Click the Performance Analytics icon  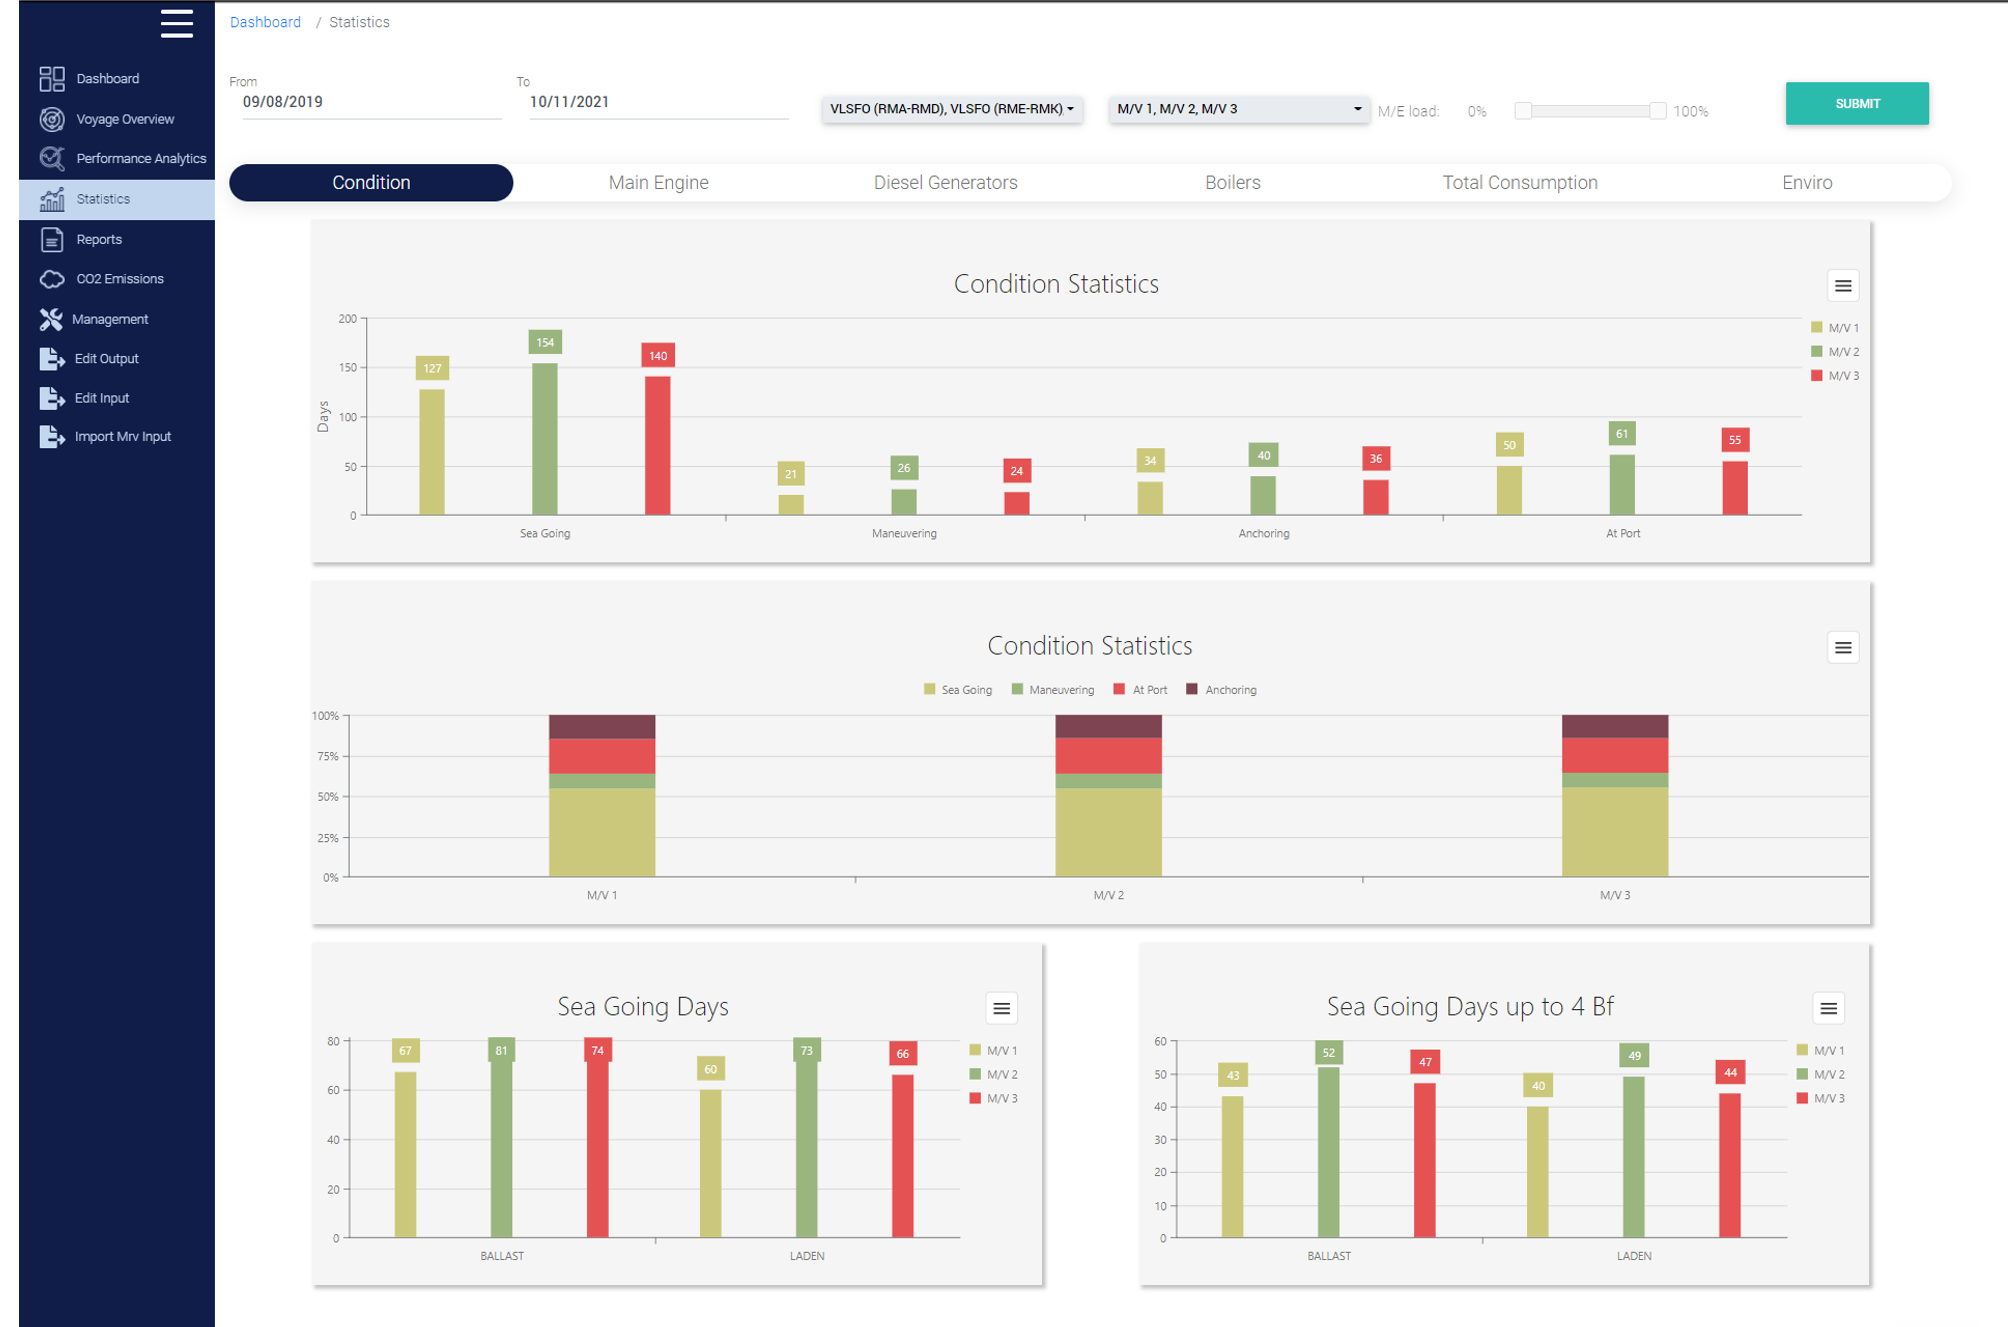(x=52, y=158)
